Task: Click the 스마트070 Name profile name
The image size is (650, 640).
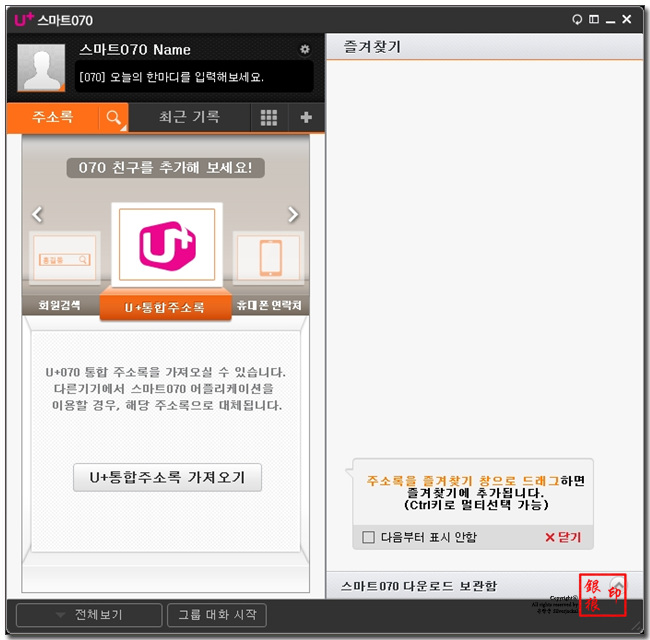Action: tap(135, 50)
